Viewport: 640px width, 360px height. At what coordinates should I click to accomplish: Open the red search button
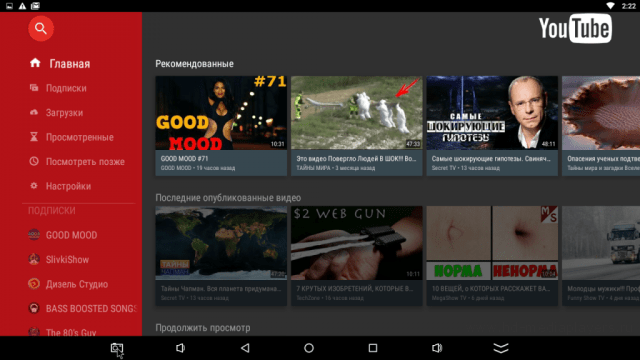tap(41, 29)
